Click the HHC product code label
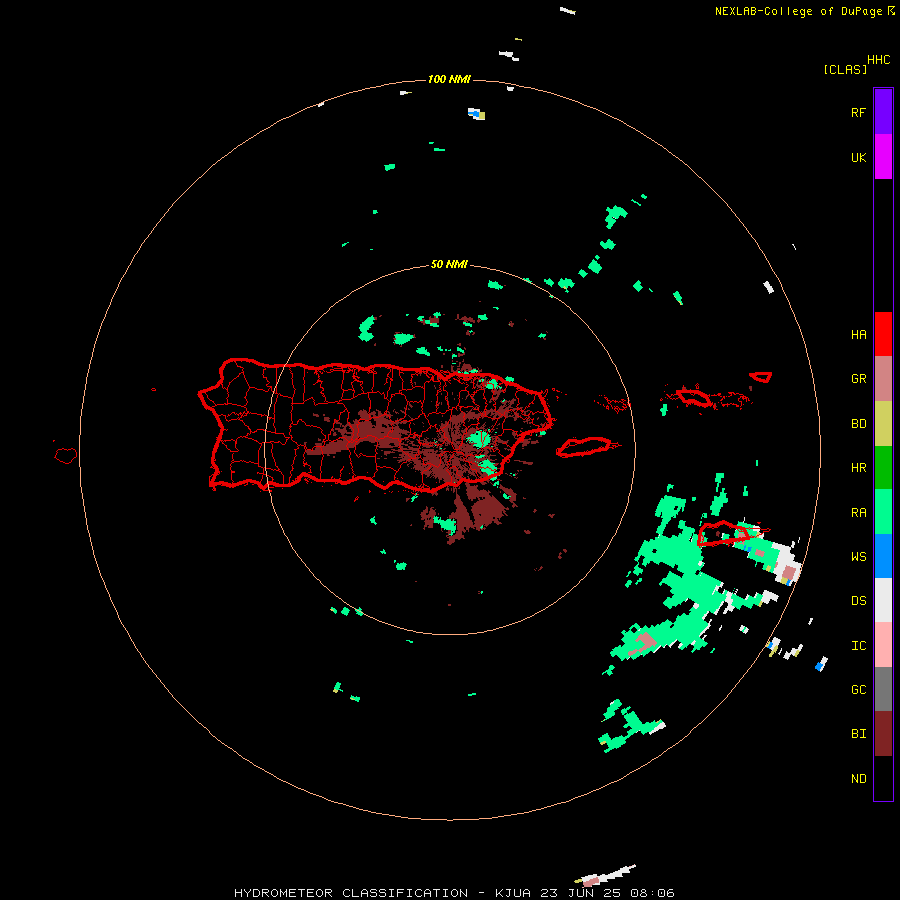 [879, 60]
